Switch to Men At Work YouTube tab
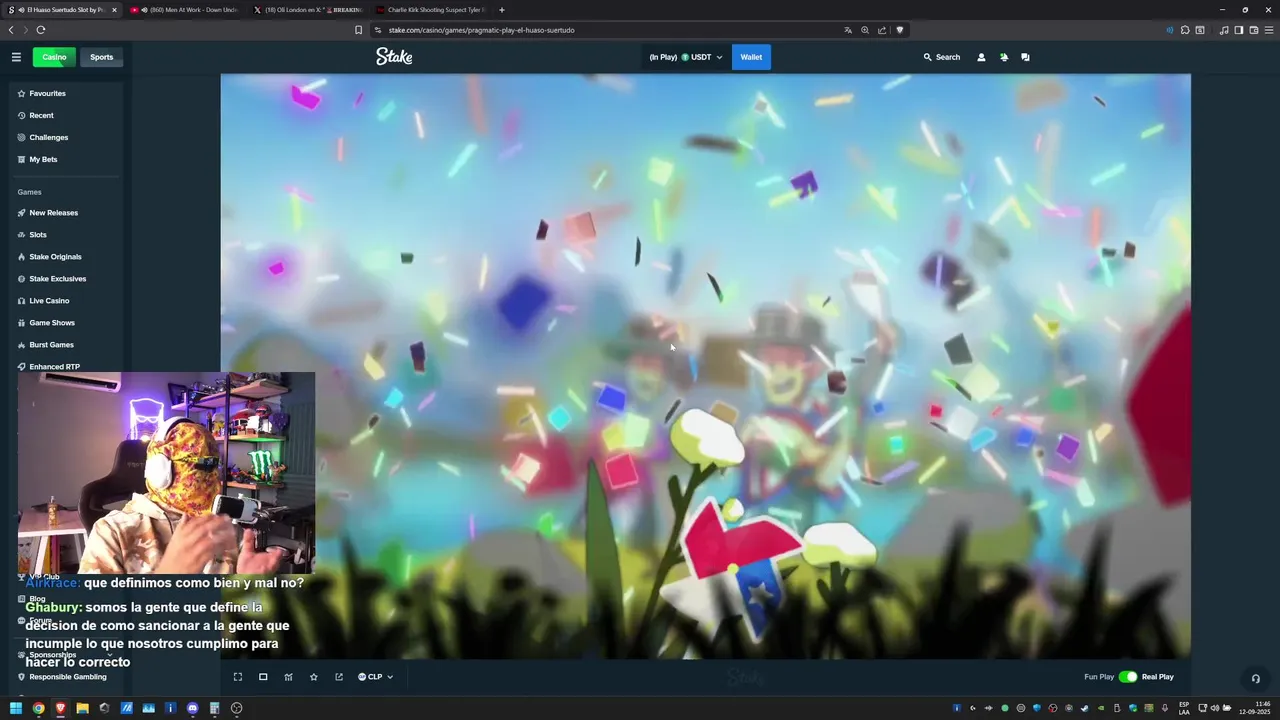The height and width of the screenshot is (720, 1280). [x=184, y=10]
